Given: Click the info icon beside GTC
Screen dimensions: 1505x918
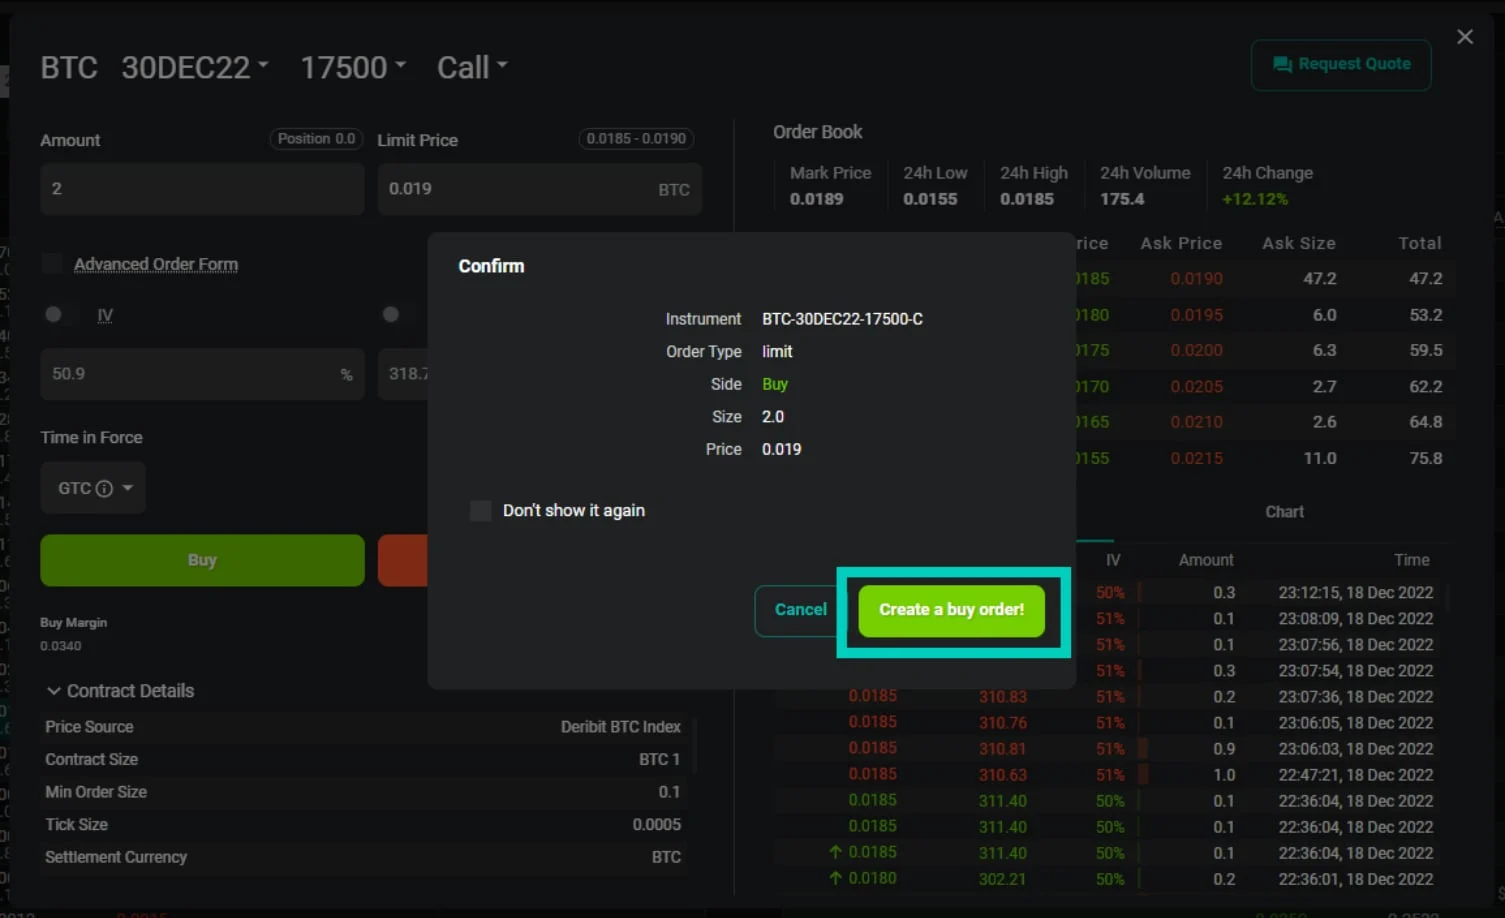Looking at the screenshot, I should point(104,488).
